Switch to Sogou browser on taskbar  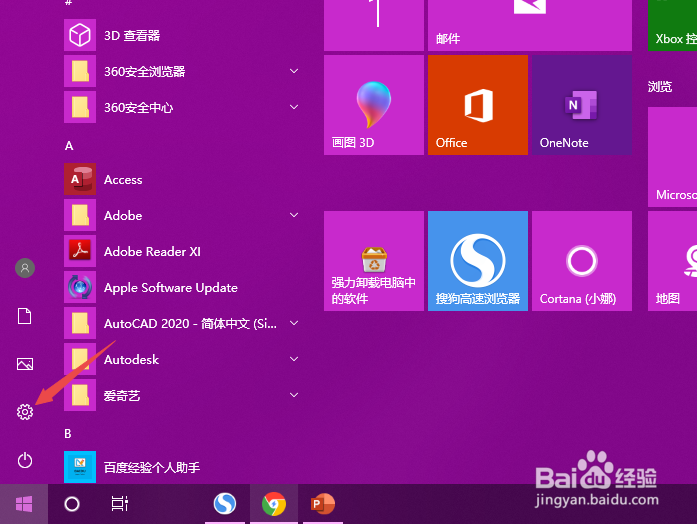pos(225,504)
